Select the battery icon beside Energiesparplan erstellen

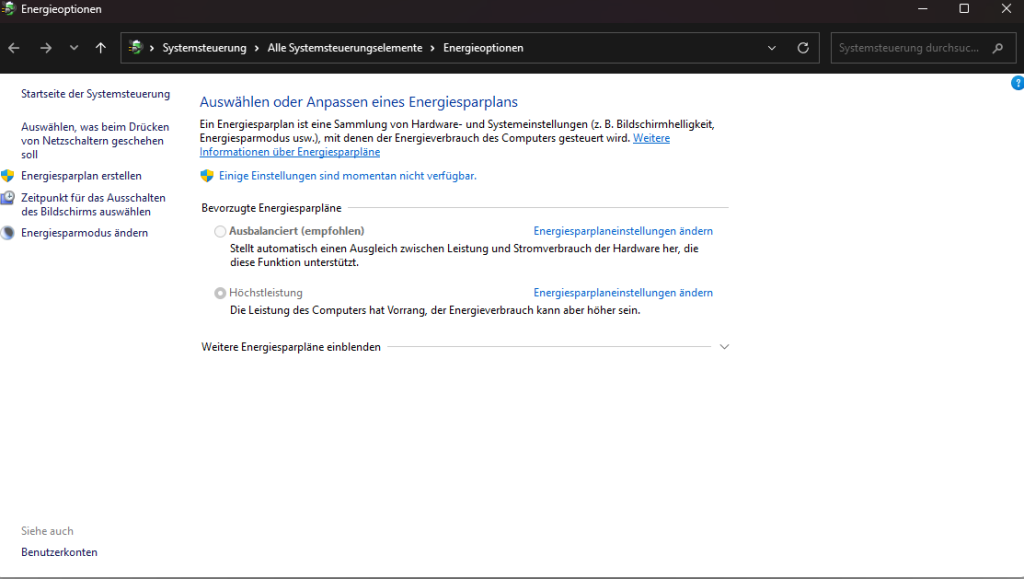coord(9,176)
